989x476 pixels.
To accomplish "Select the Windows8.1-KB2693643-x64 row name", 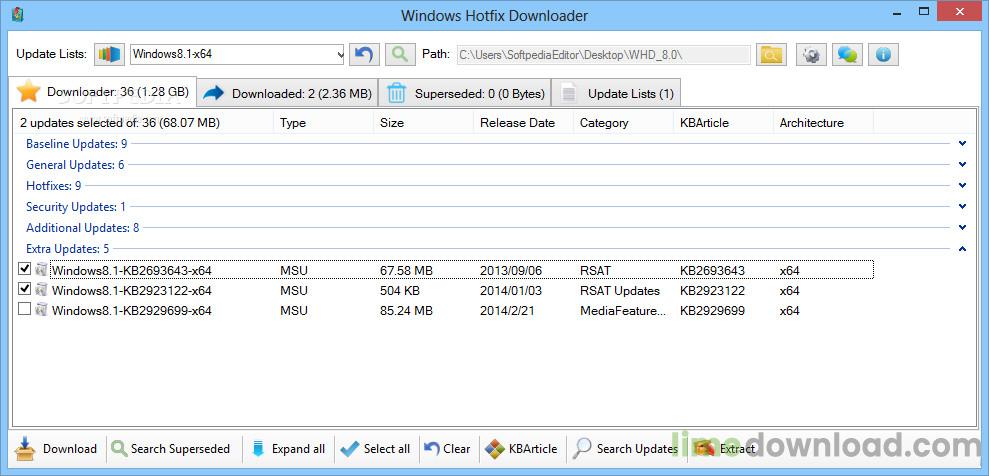I will coord(132,270).
